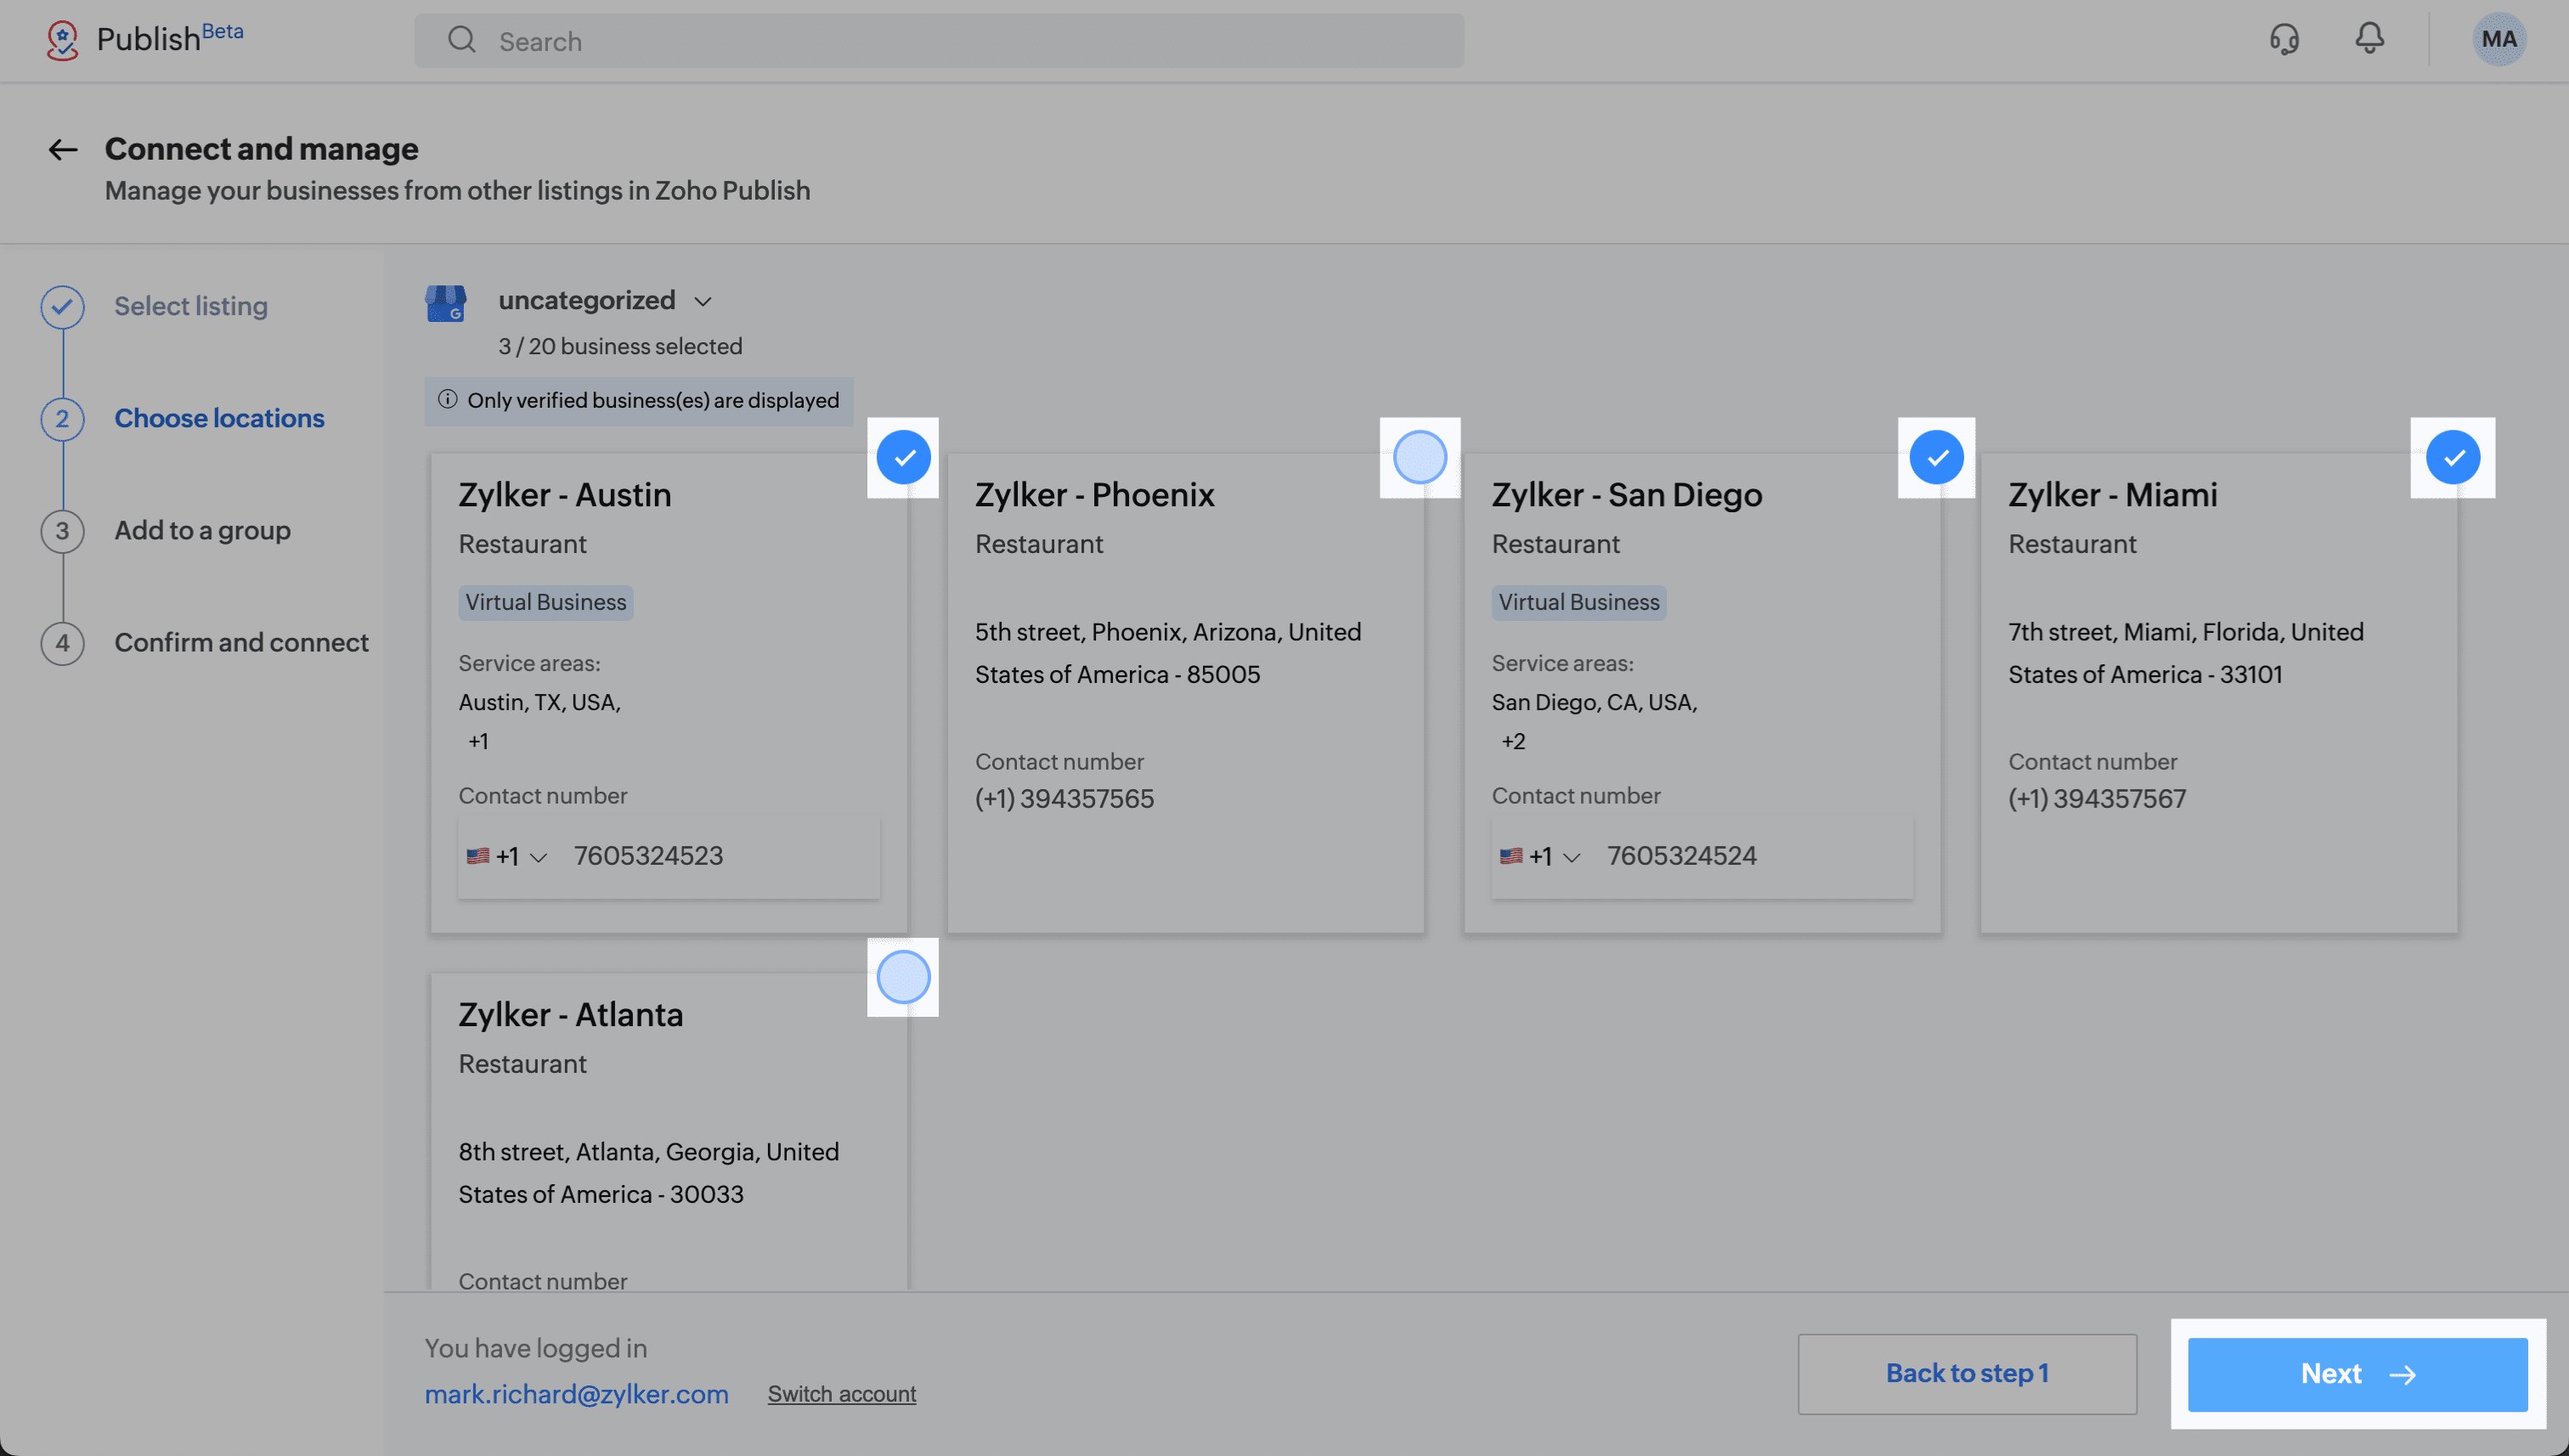2569x1456 pixels.
Task: Click the Select listing step checkmark icon
Action: coord(62,306)
